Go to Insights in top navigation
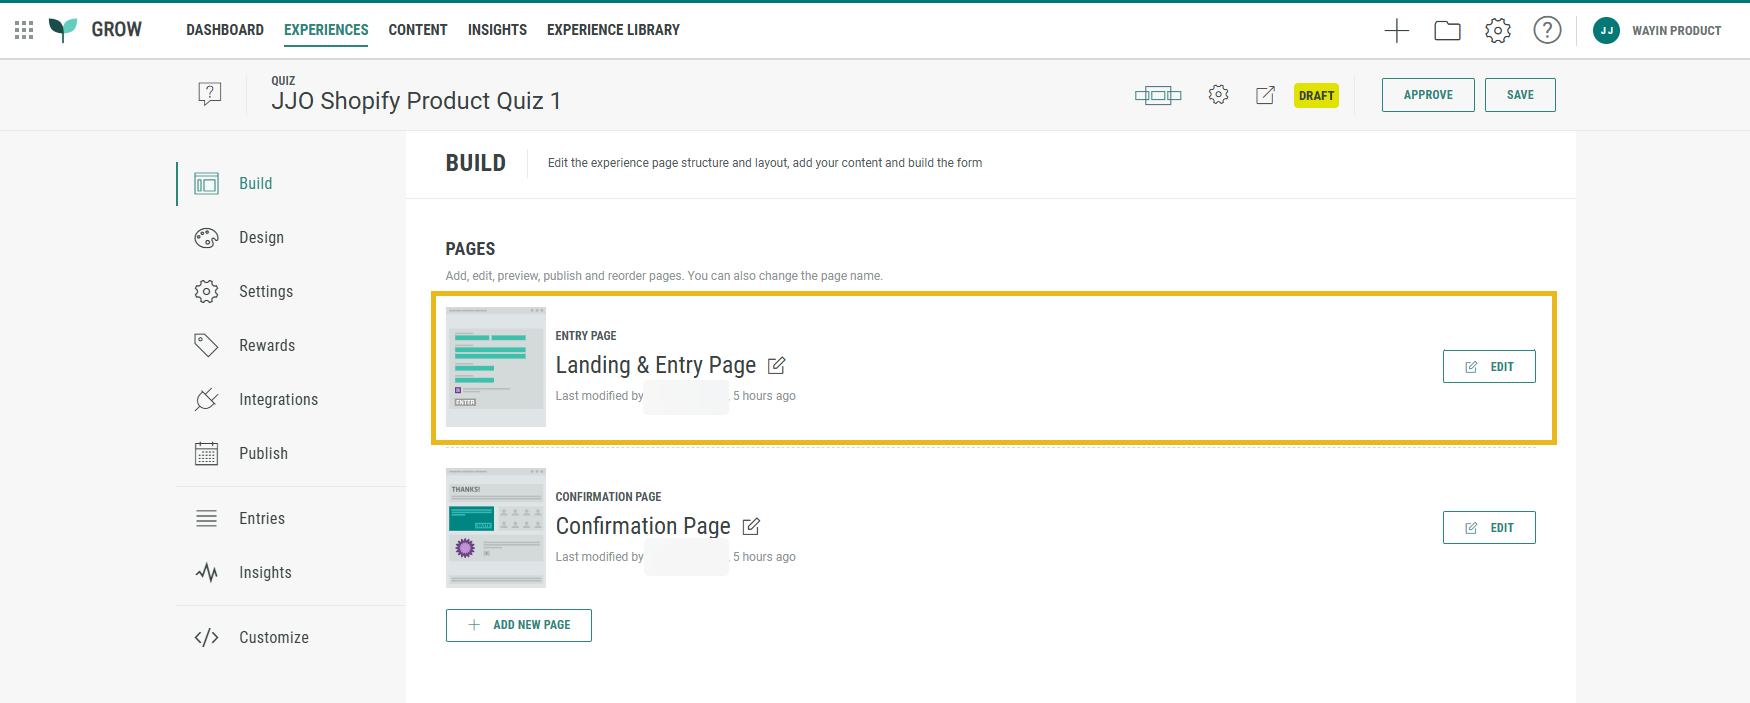This screenshot has width=1750, height=703. click(x=497, y=30)
